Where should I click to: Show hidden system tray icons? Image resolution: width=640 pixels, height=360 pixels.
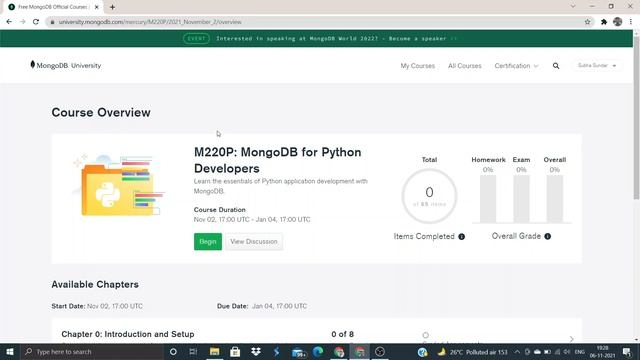(x=517, y=351)
